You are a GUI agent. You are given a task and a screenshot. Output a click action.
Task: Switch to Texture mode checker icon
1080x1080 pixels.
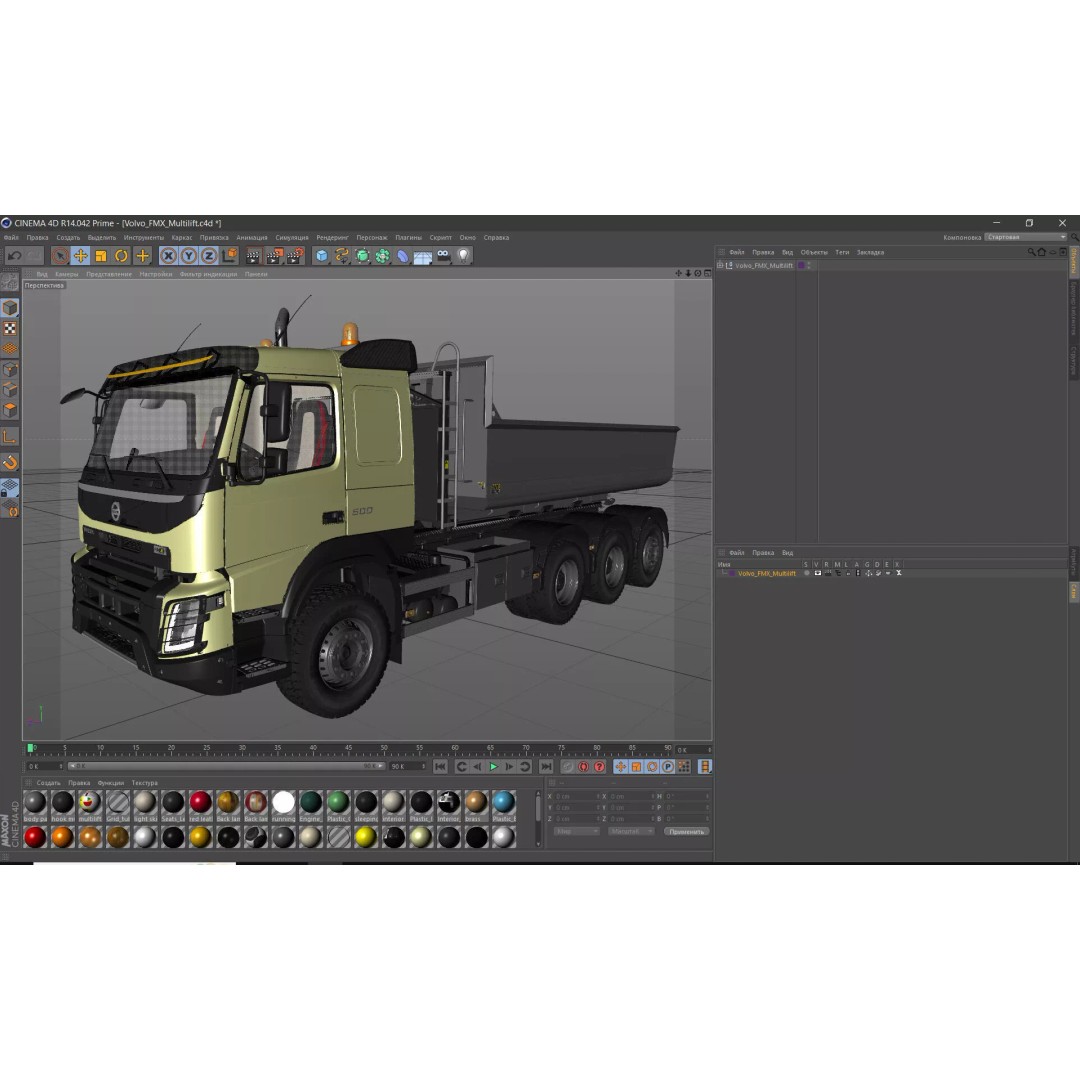(x=10, y=329)
